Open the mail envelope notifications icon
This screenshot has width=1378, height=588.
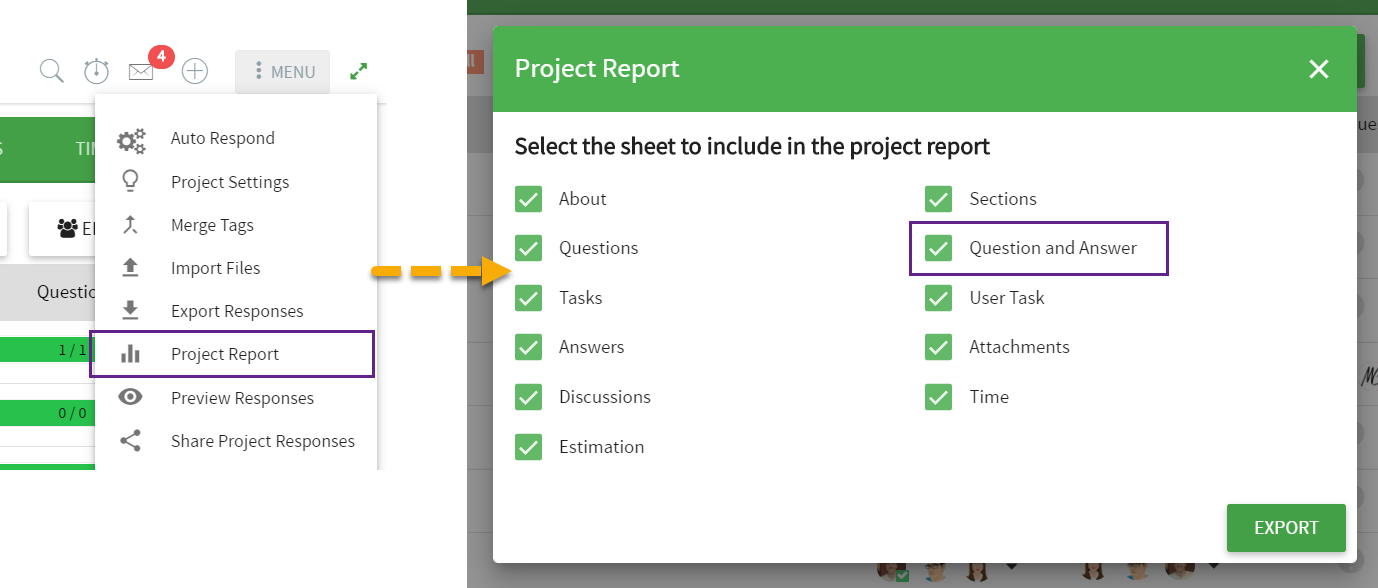(141, 72)
